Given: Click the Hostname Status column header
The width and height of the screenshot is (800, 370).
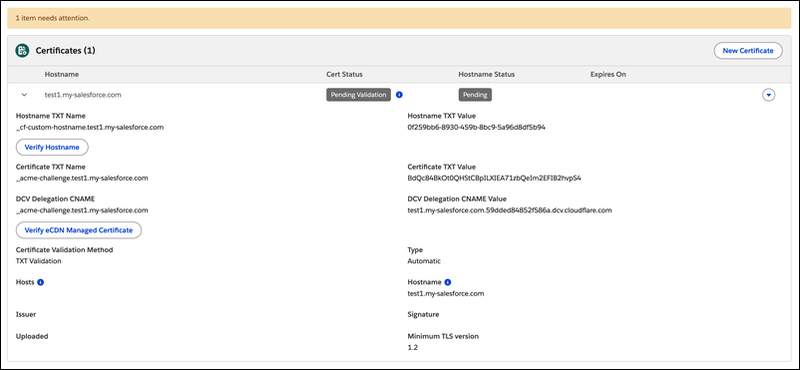Looking at the screenshot, I should (x=487, y=75).
